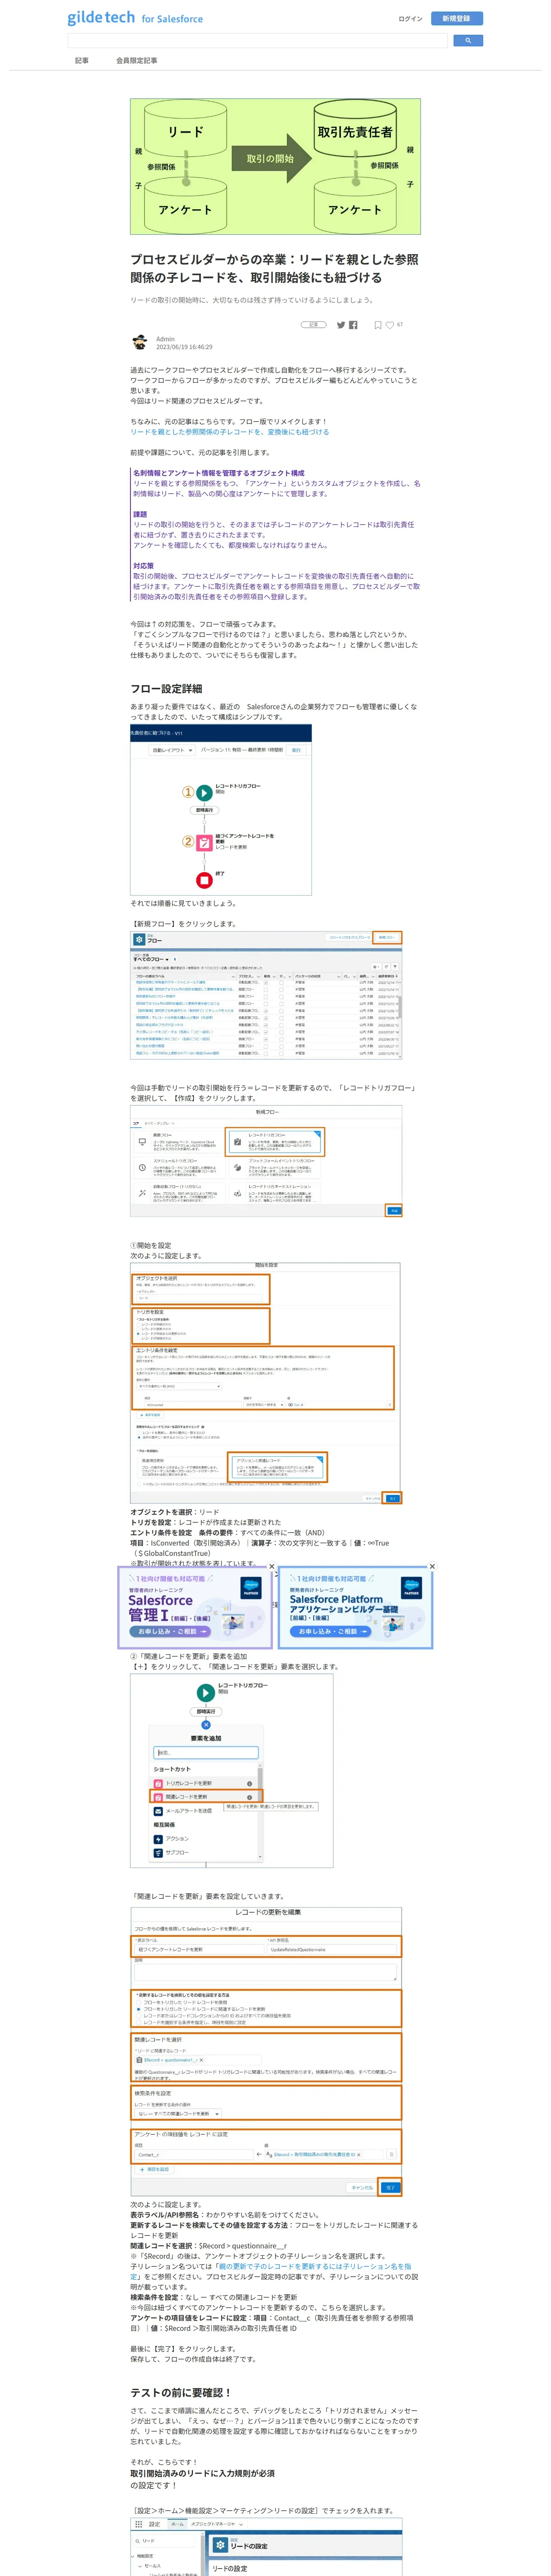Bookmark this article

coord(378,325)
